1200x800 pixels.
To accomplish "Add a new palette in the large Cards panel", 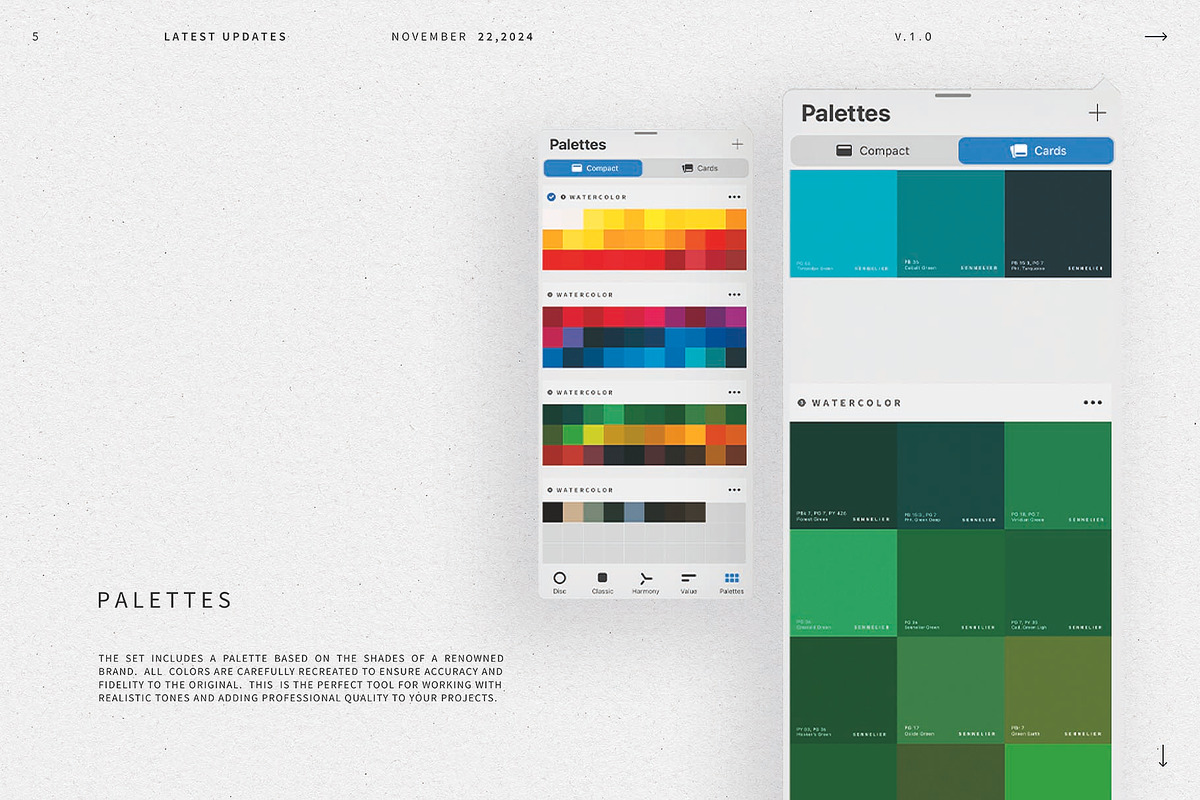I will 1097,113.
